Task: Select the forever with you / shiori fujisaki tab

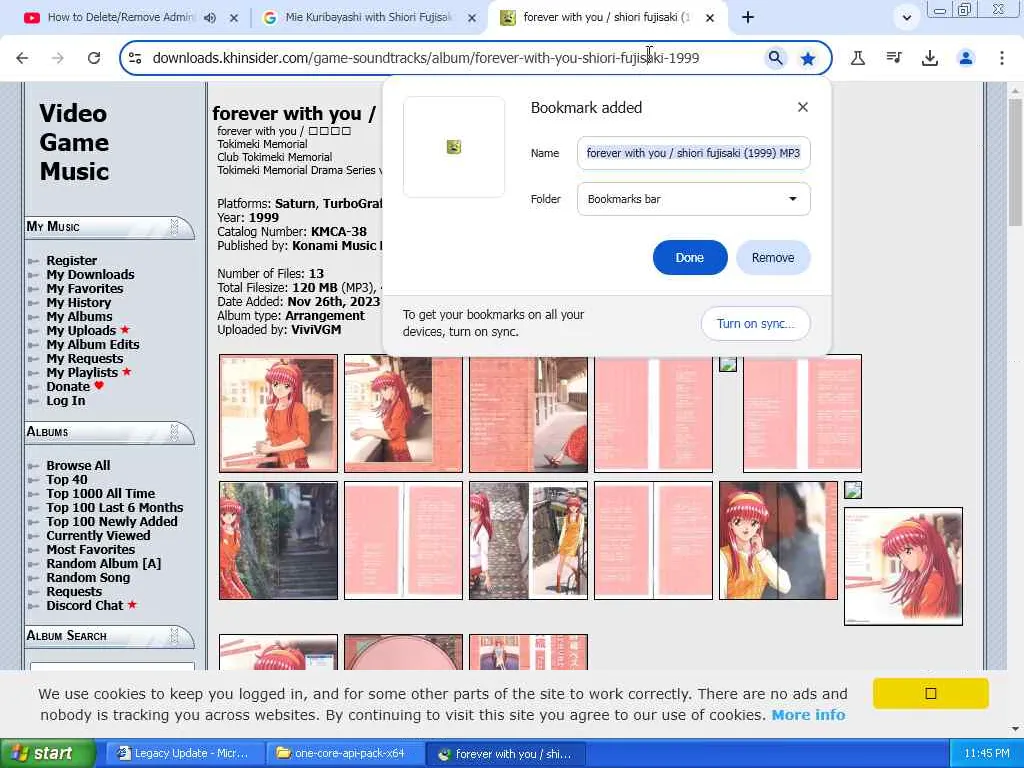Action: click(606, 18)
